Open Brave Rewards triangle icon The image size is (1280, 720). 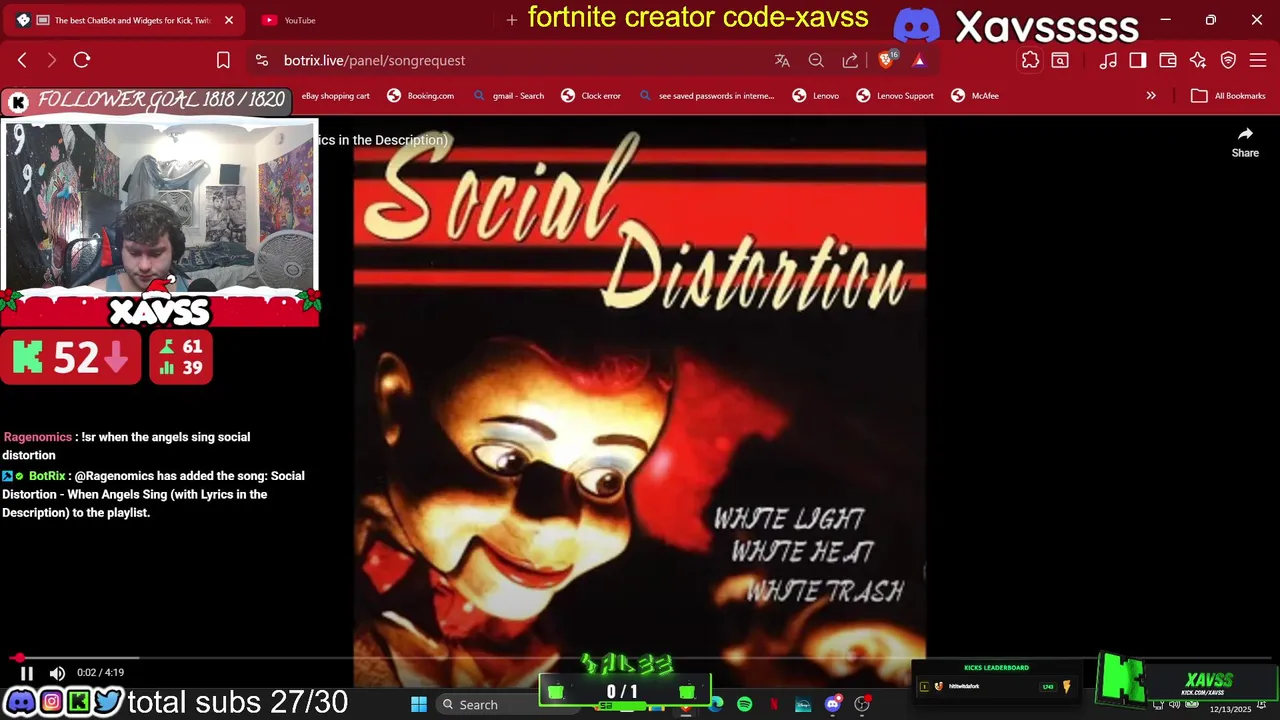point(919,60)
